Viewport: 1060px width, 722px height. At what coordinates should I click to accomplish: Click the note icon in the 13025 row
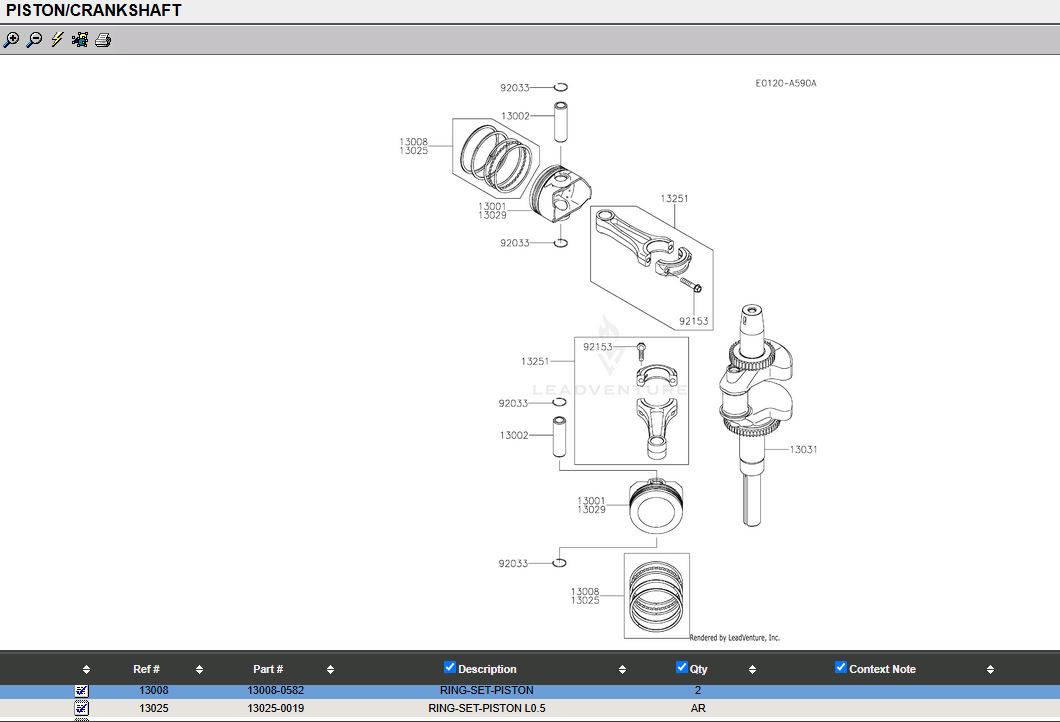(82, 708)
